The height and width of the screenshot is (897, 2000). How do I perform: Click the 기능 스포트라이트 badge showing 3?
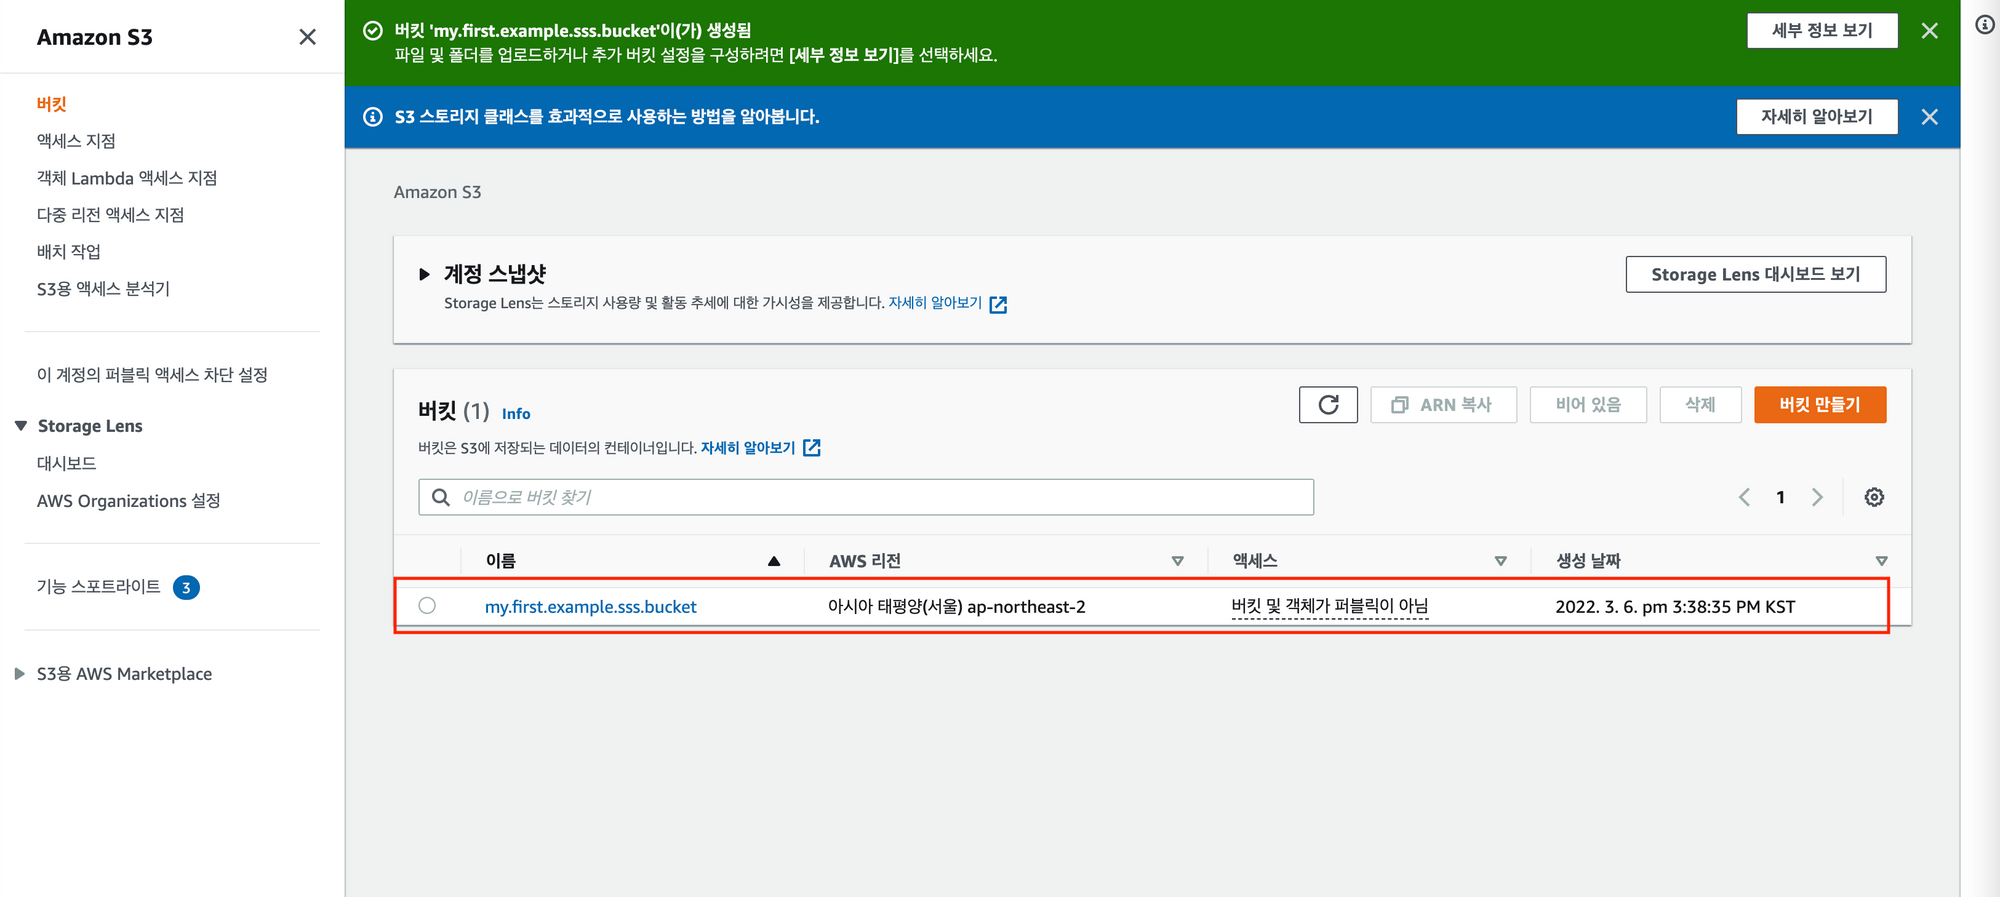click(x=186, y=587)
